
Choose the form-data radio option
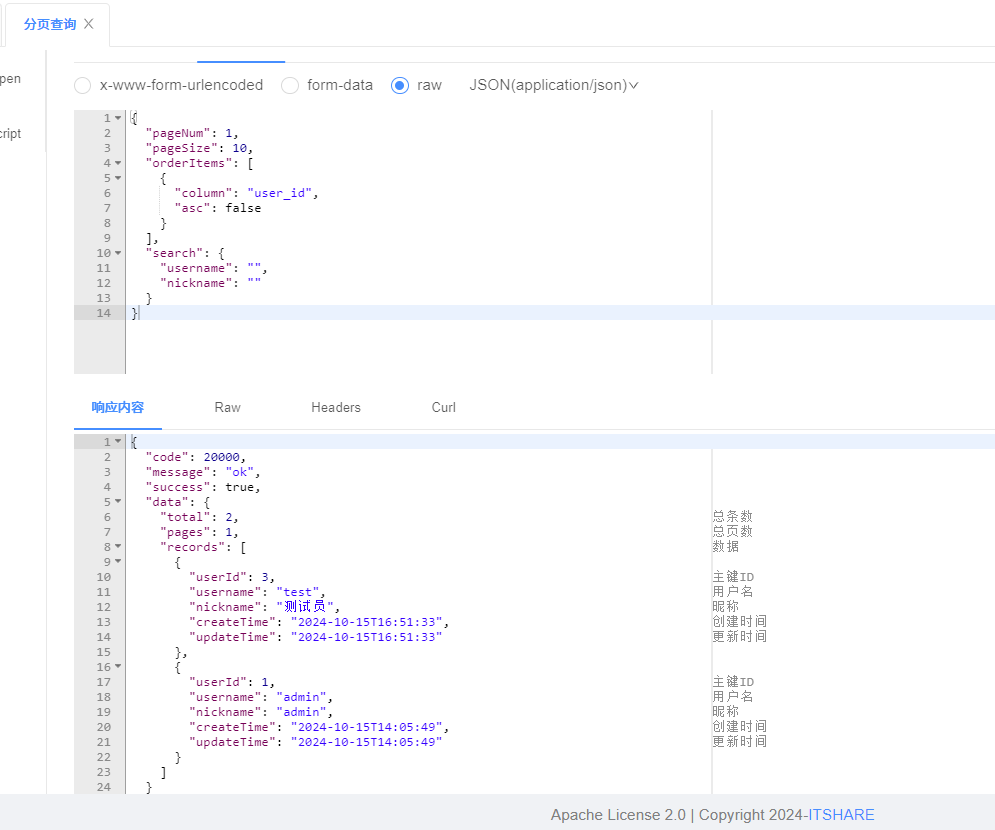290,86
